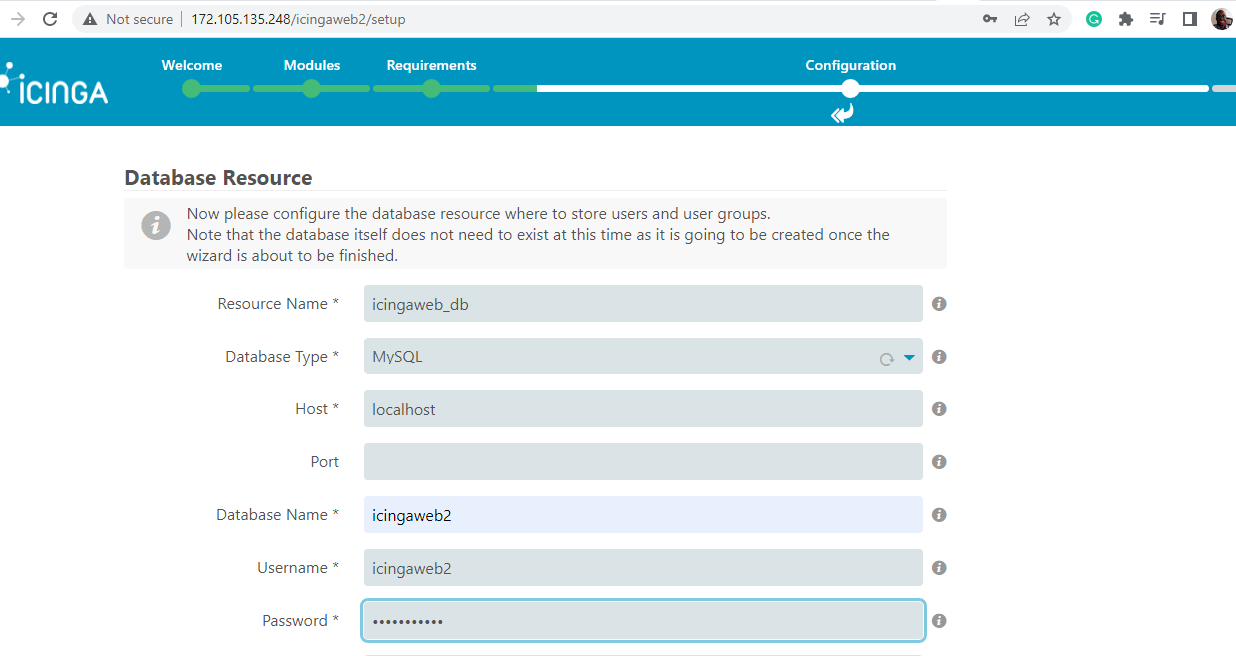
Task: Click the share page icon
Action: pyautogui.click(x=1022, y=19)
